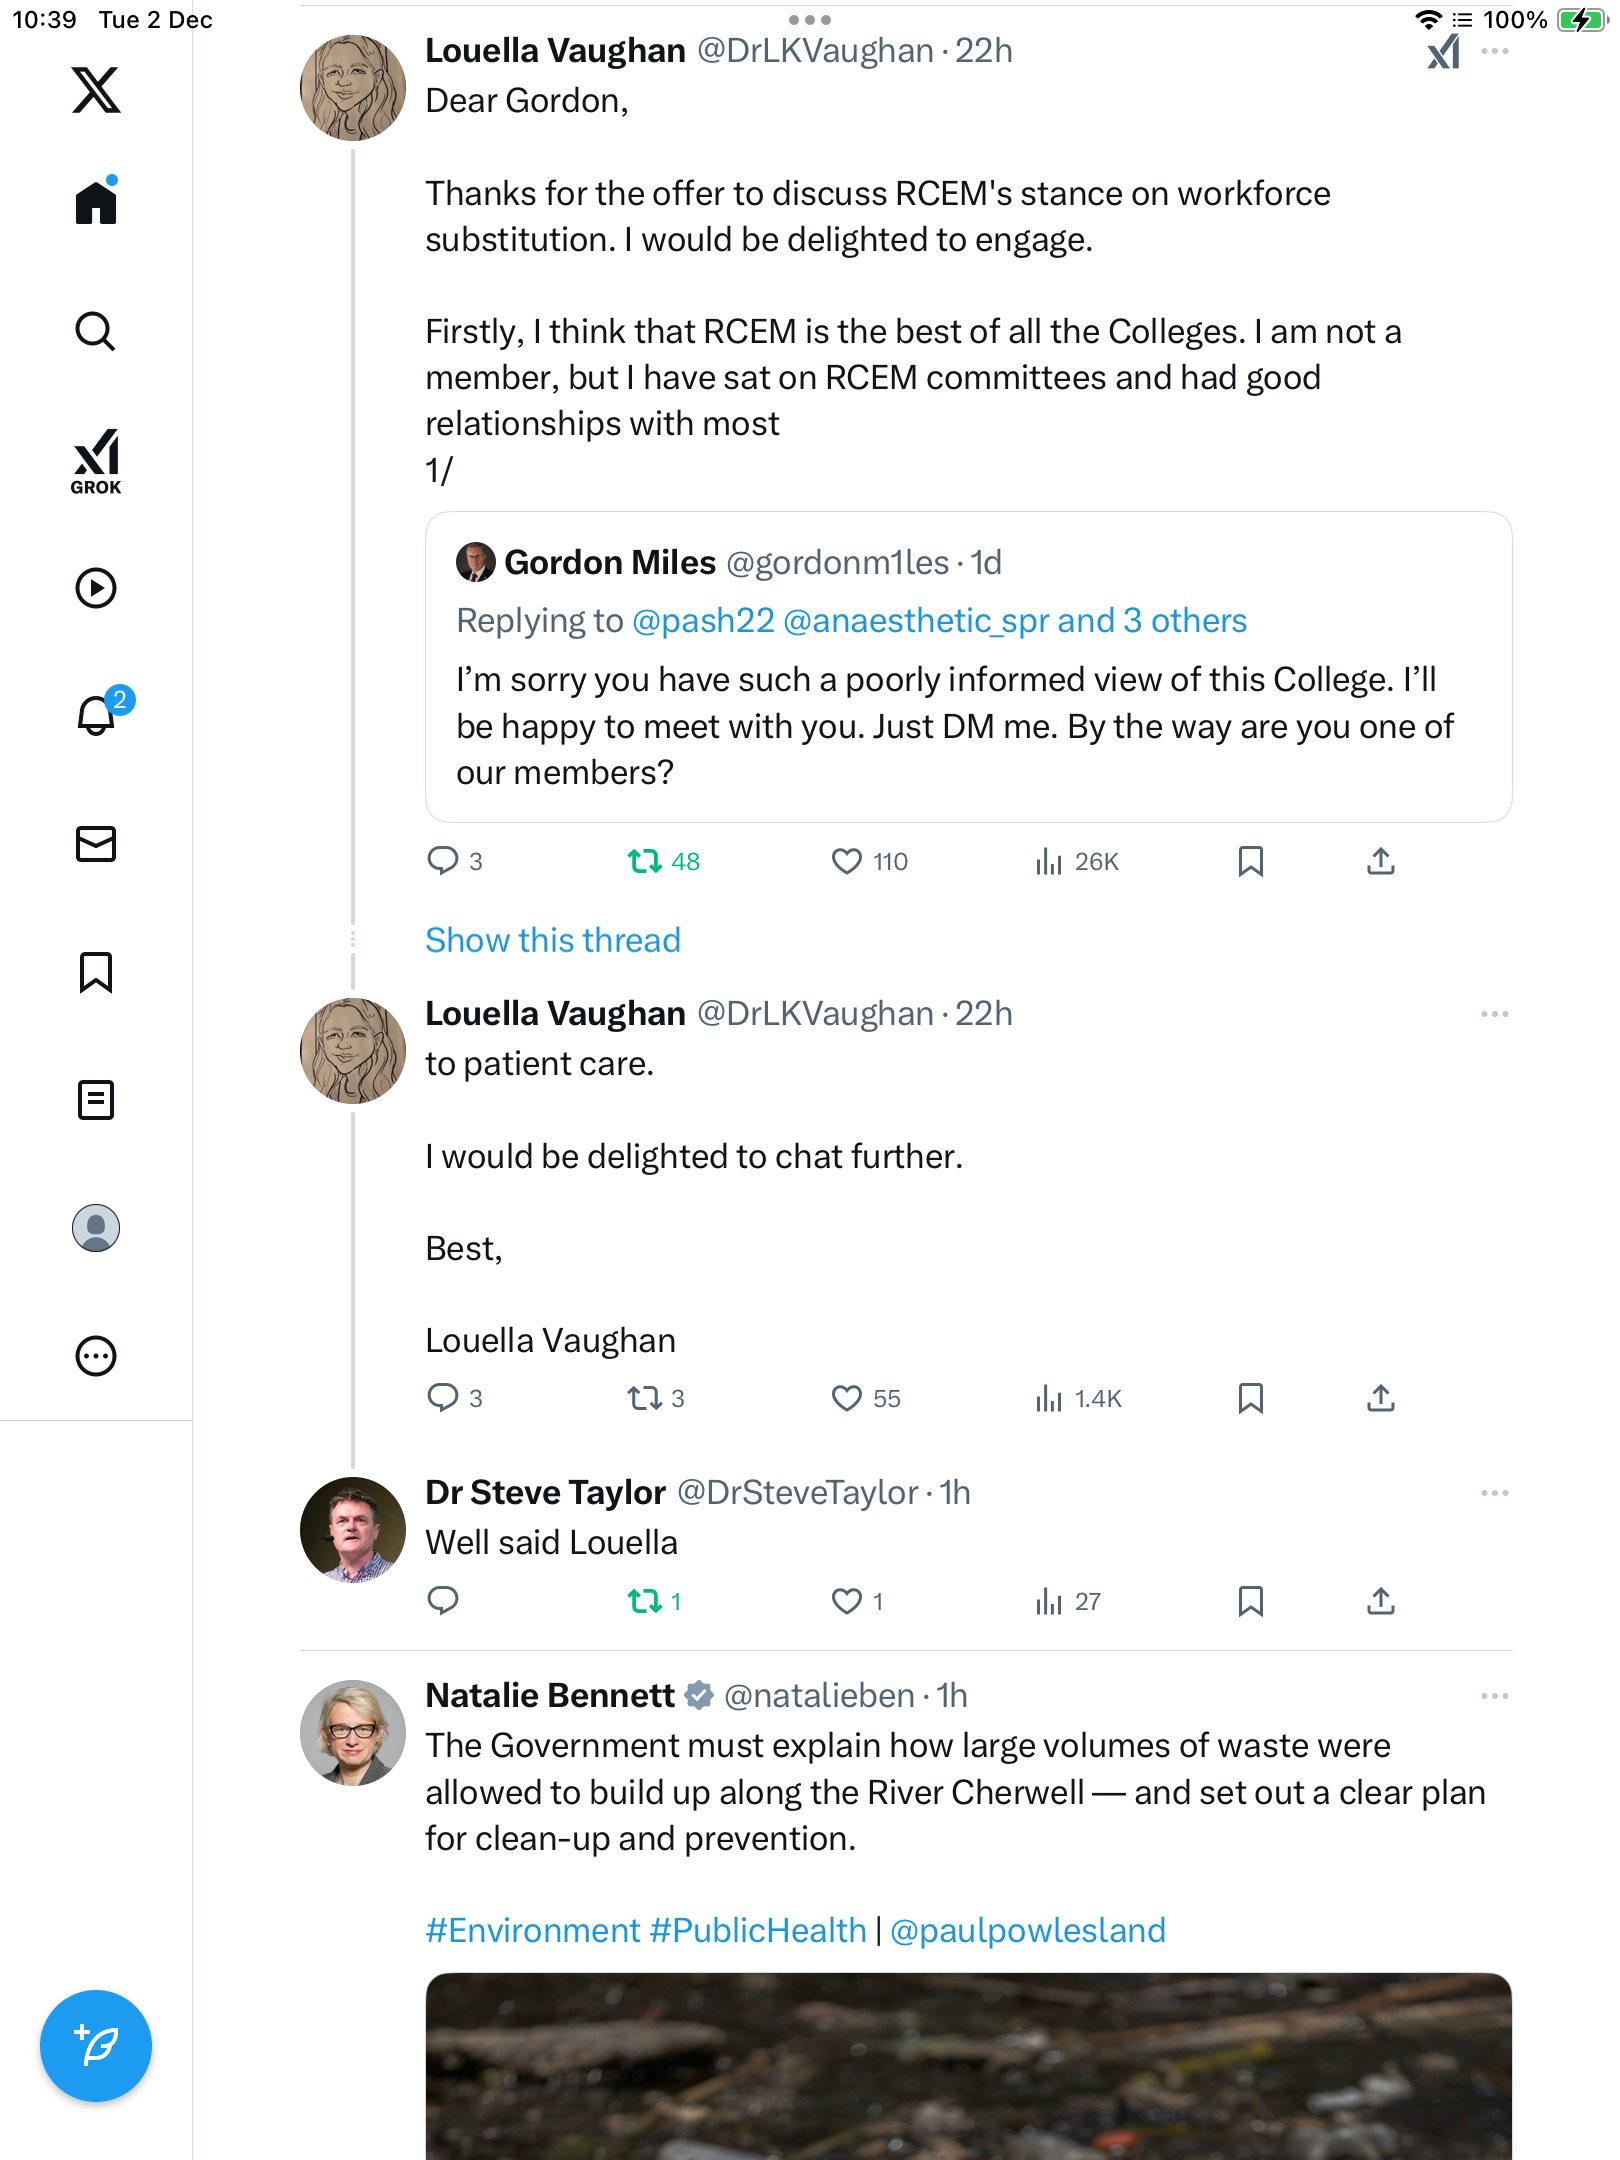Open more options on Natalie Bennett's post
Screen dimensions: 1620x2160
click(1494, 1696)
